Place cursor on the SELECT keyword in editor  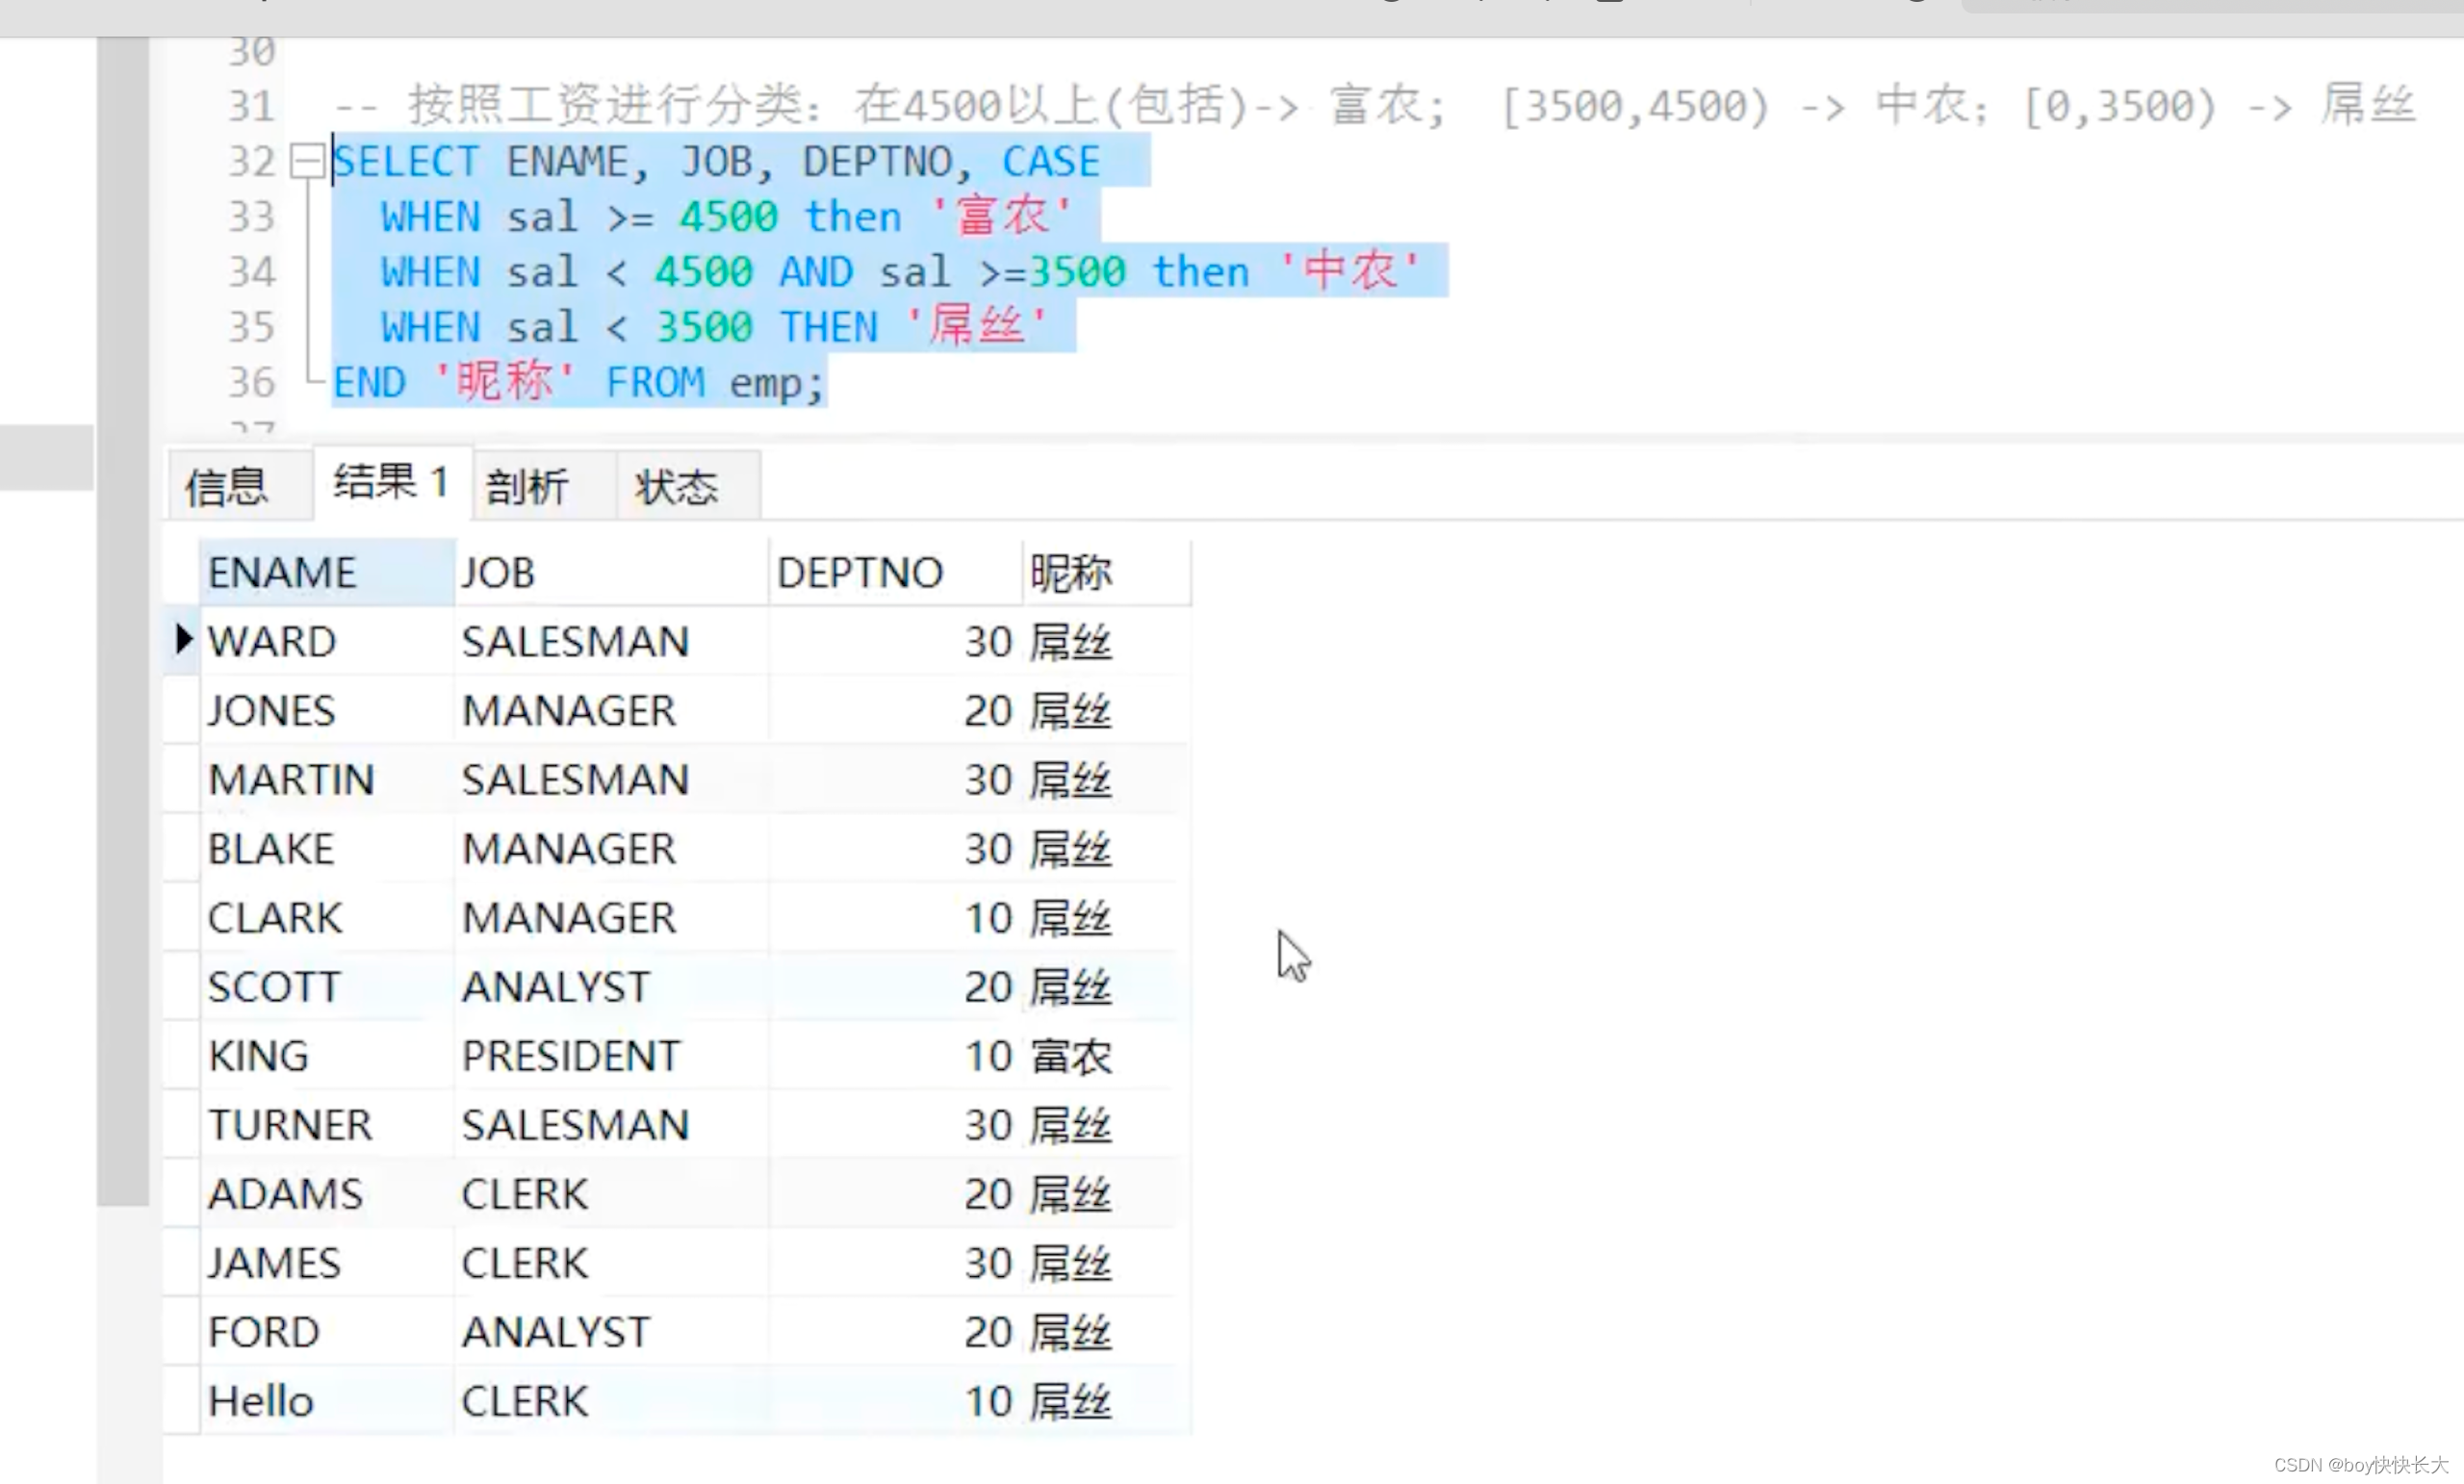(x=405, y=160)
